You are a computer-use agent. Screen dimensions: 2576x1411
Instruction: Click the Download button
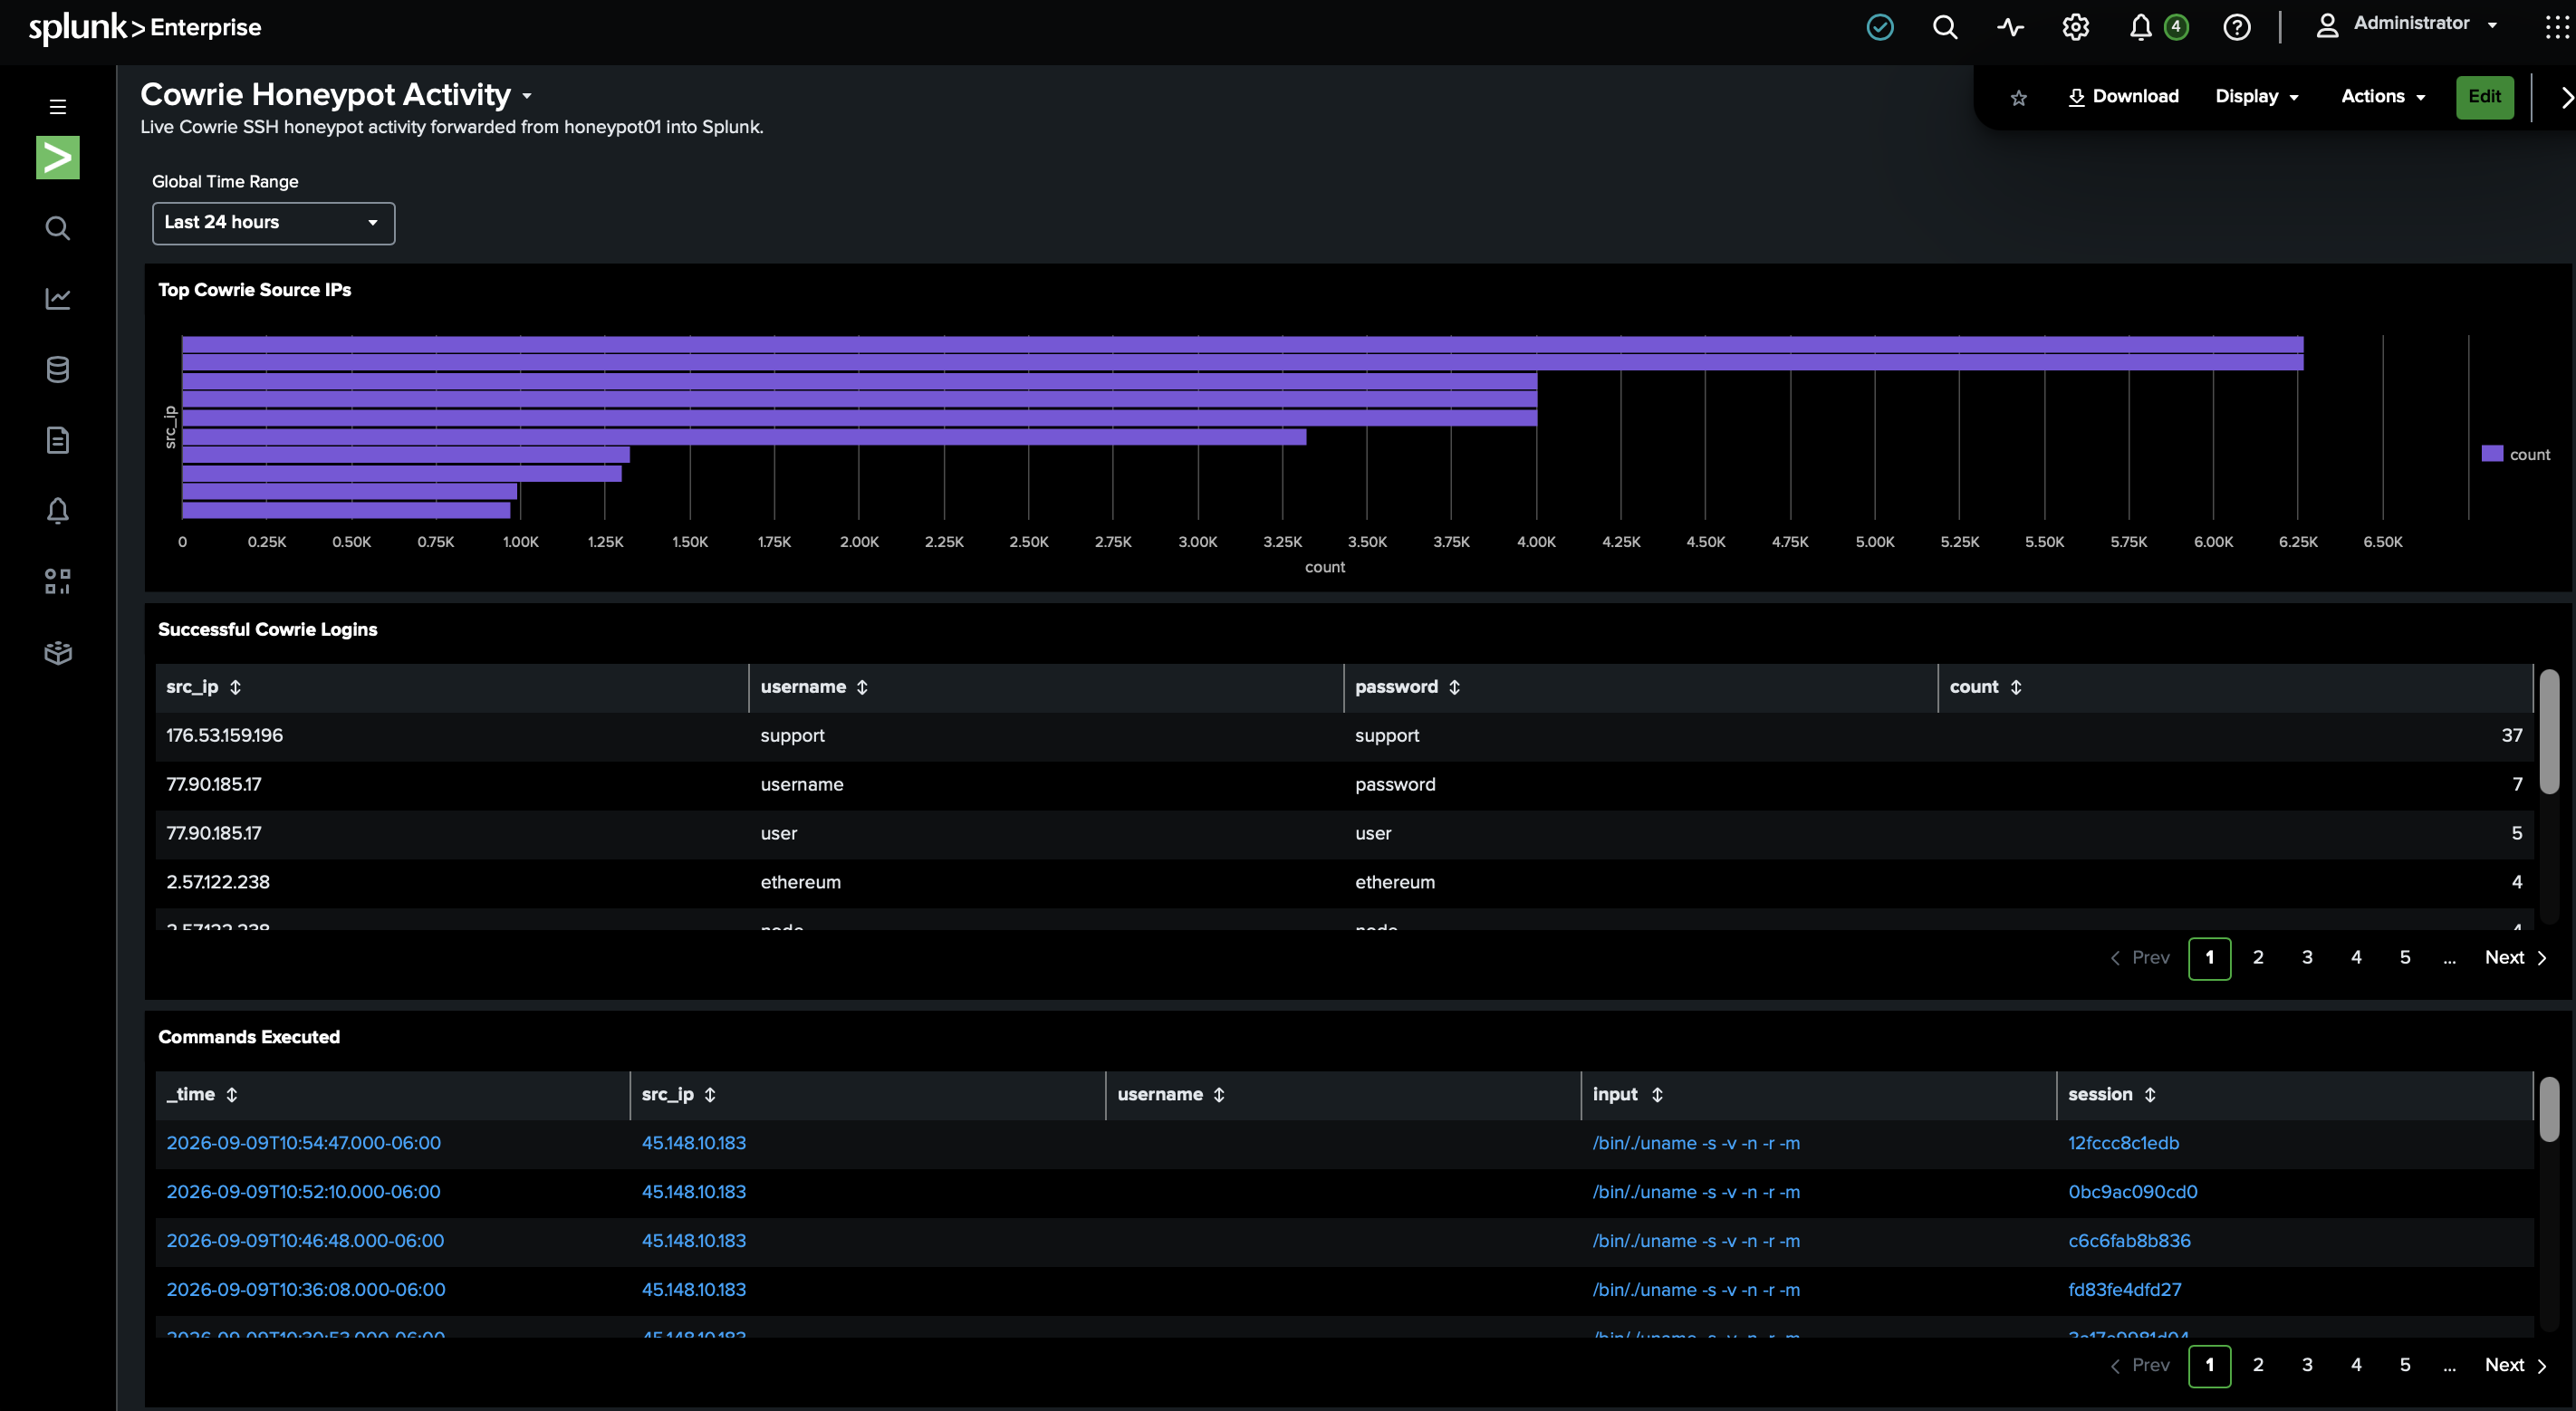pyautogui.click(x=2122, y=97)
